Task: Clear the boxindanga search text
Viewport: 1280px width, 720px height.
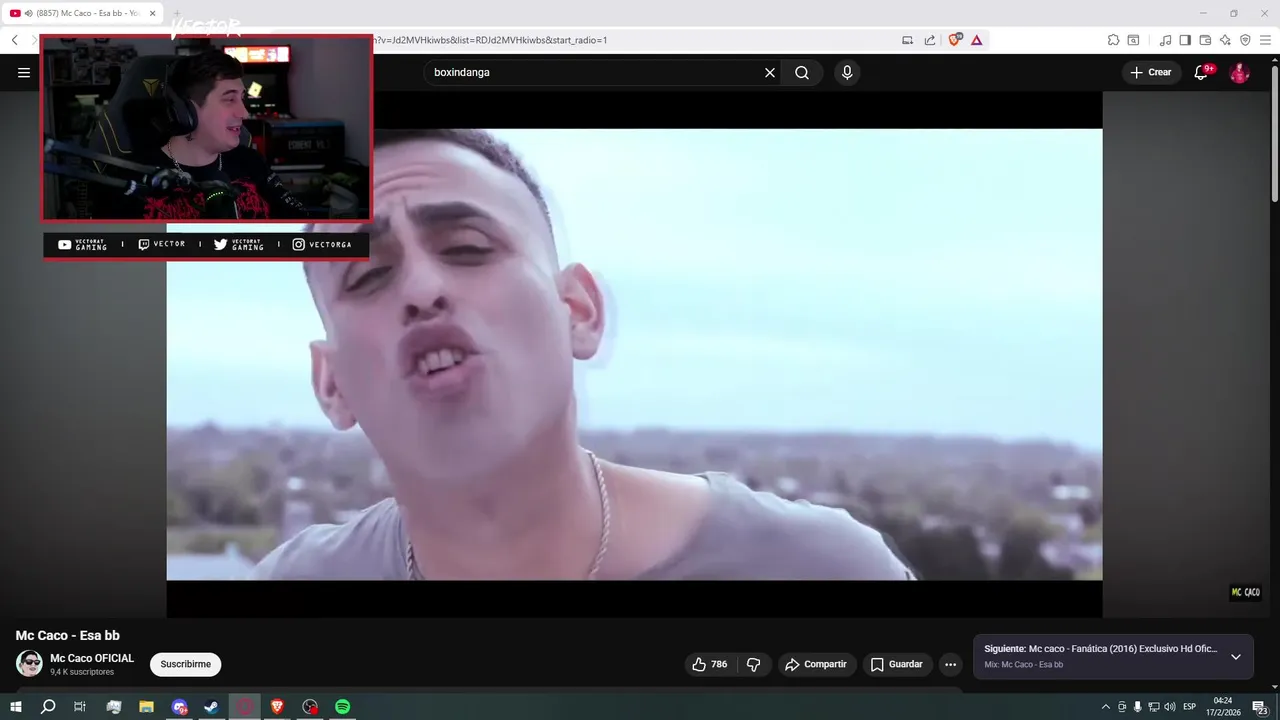Action: 770,73
